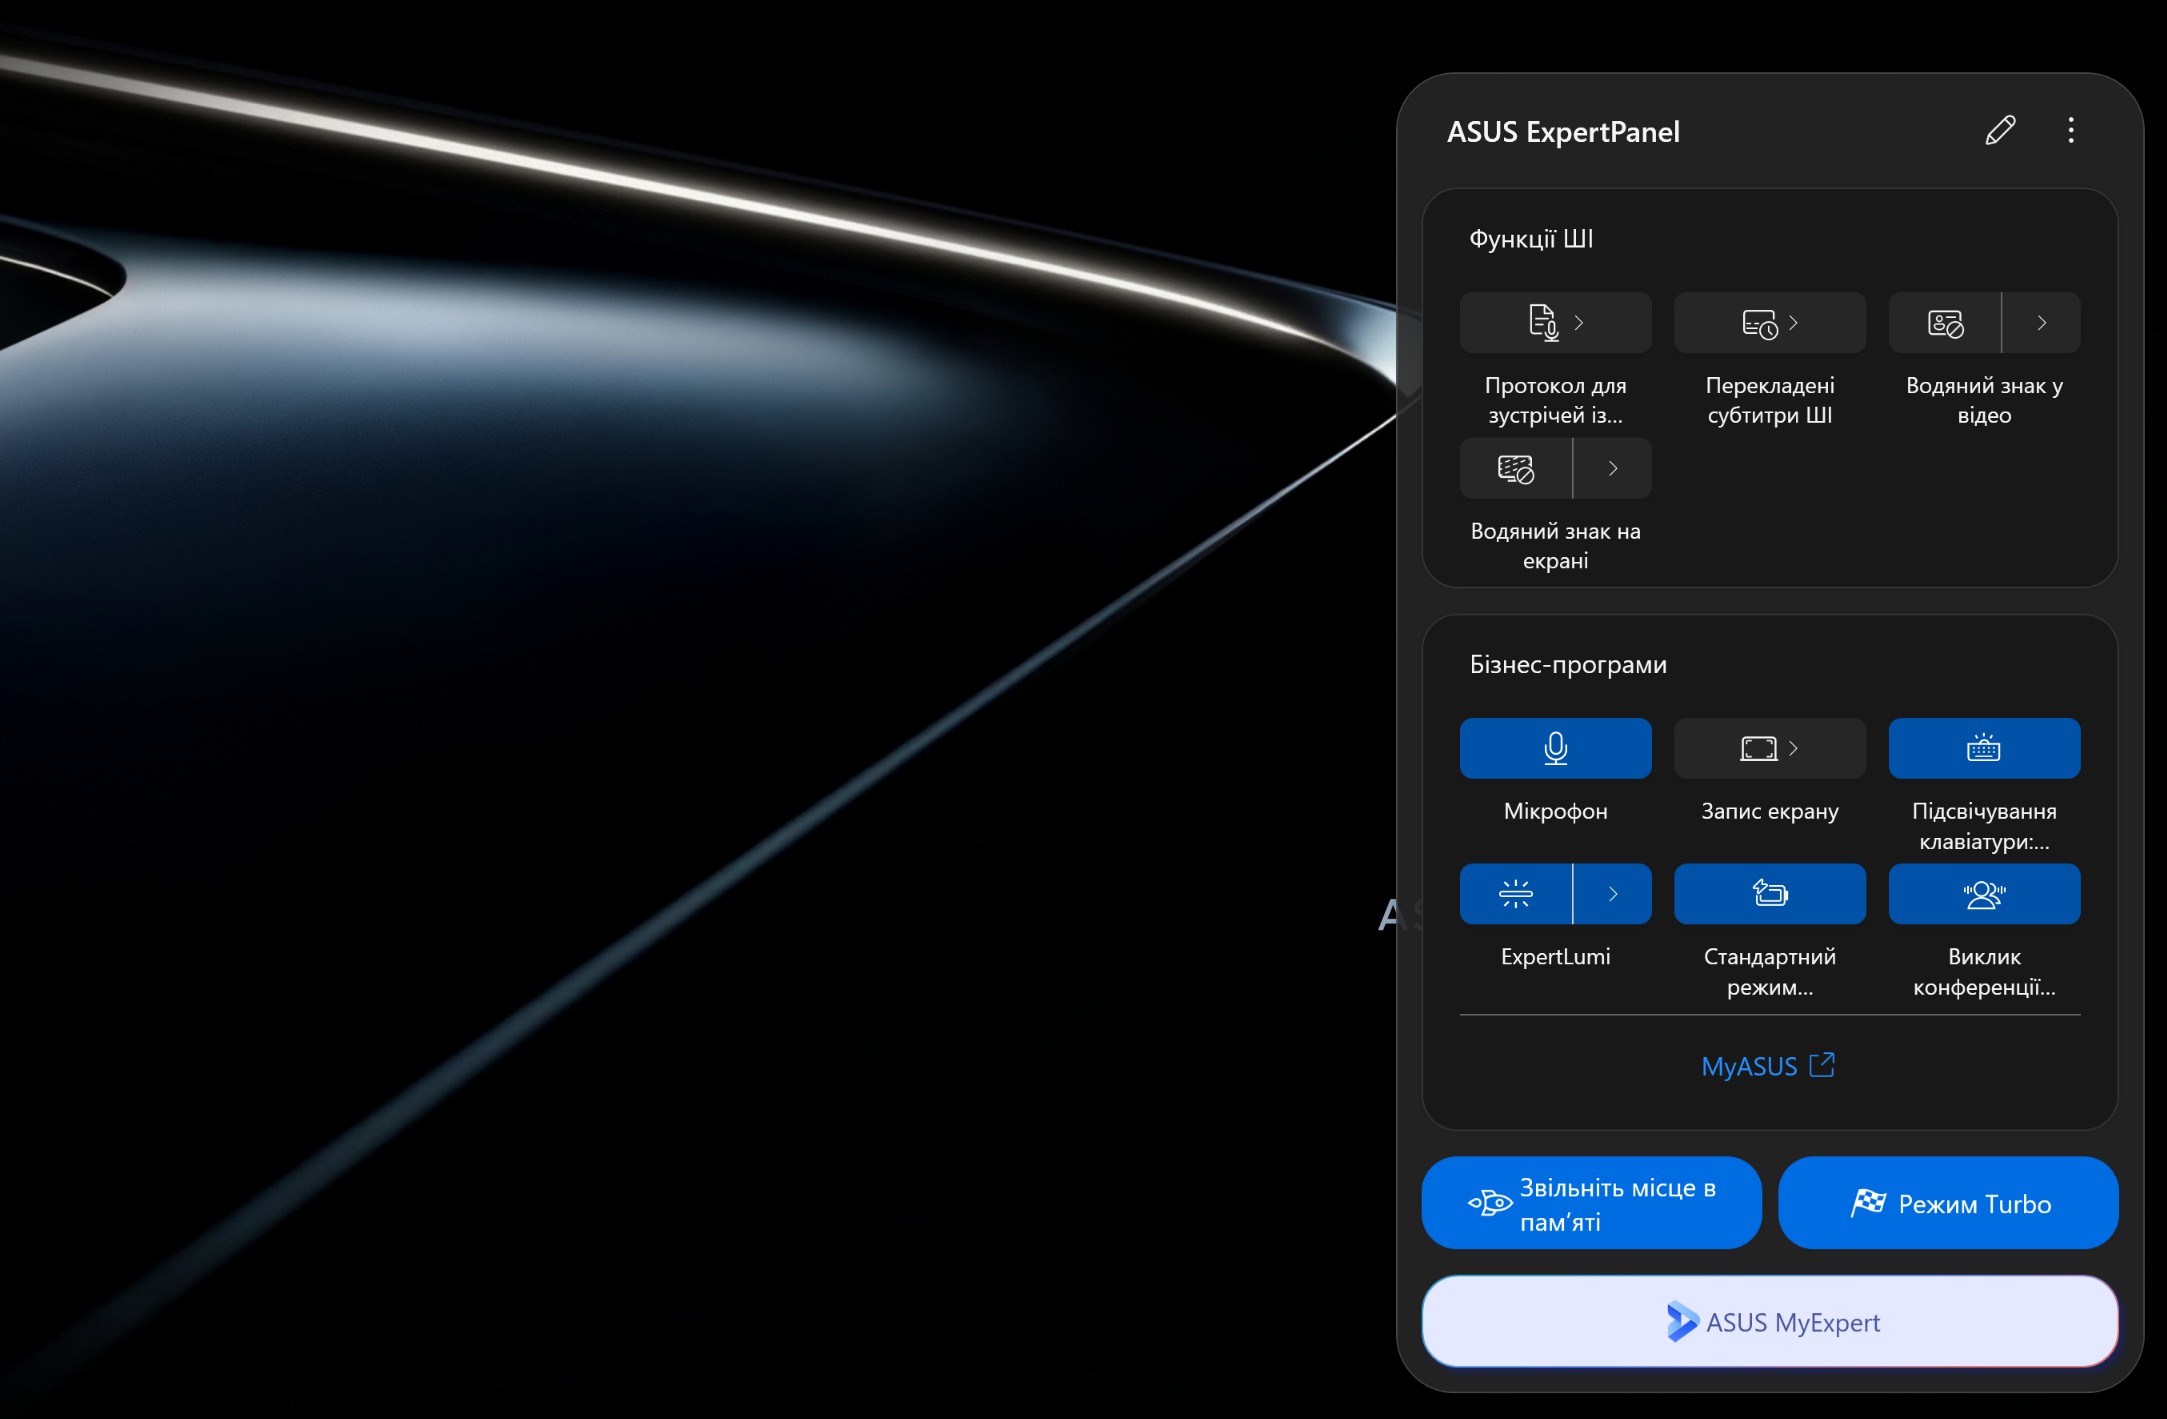Toggle keyboard backlight (Підсвічування клавіатури) icon

[x=1984, y=749]
